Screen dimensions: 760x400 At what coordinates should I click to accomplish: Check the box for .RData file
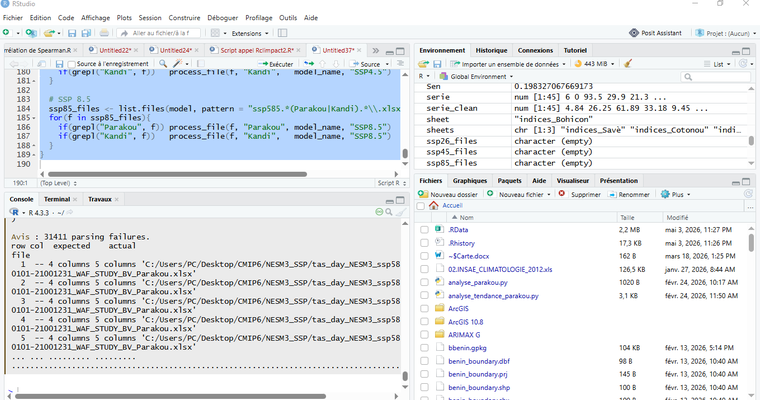(424, 230)
